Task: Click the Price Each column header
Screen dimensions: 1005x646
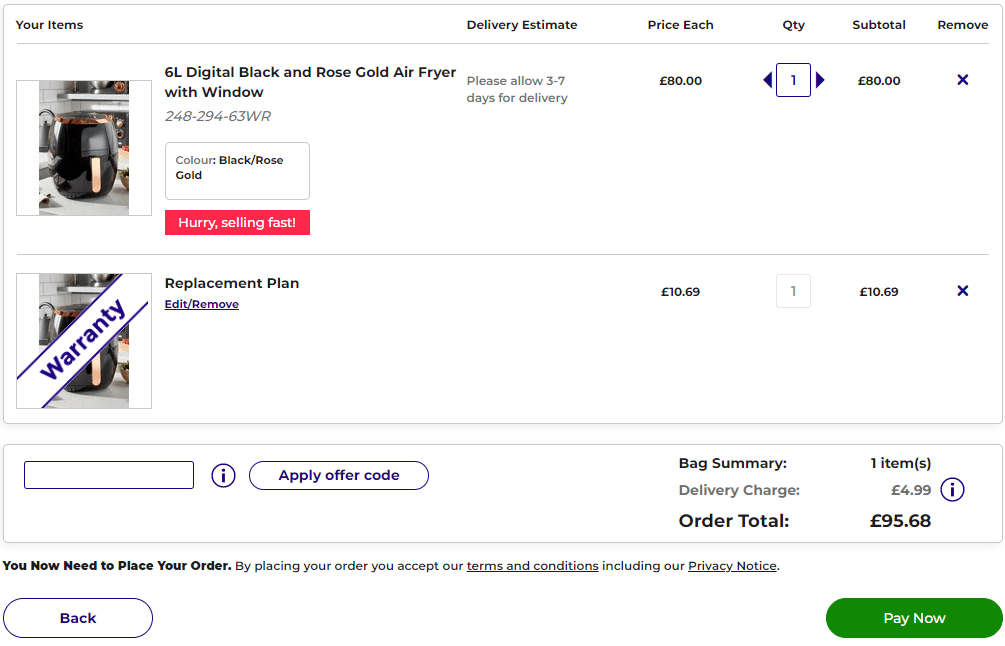Action: 680,25
